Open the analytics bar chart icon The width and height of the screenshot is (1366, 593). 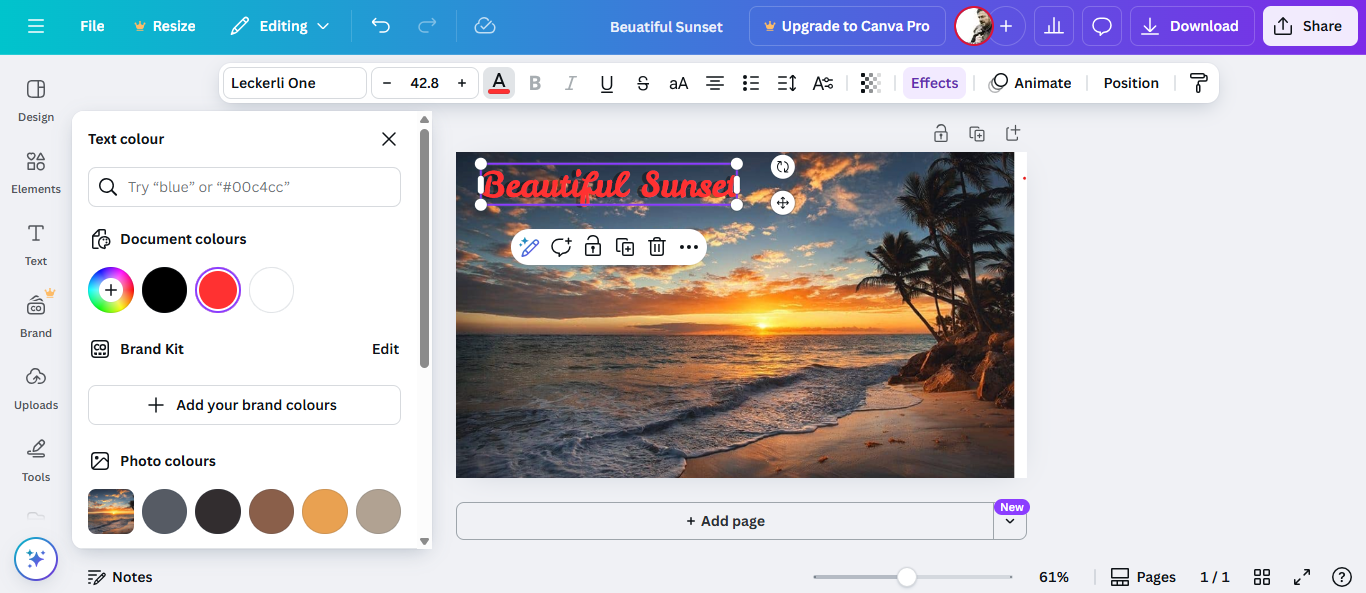click(1053, 26)
